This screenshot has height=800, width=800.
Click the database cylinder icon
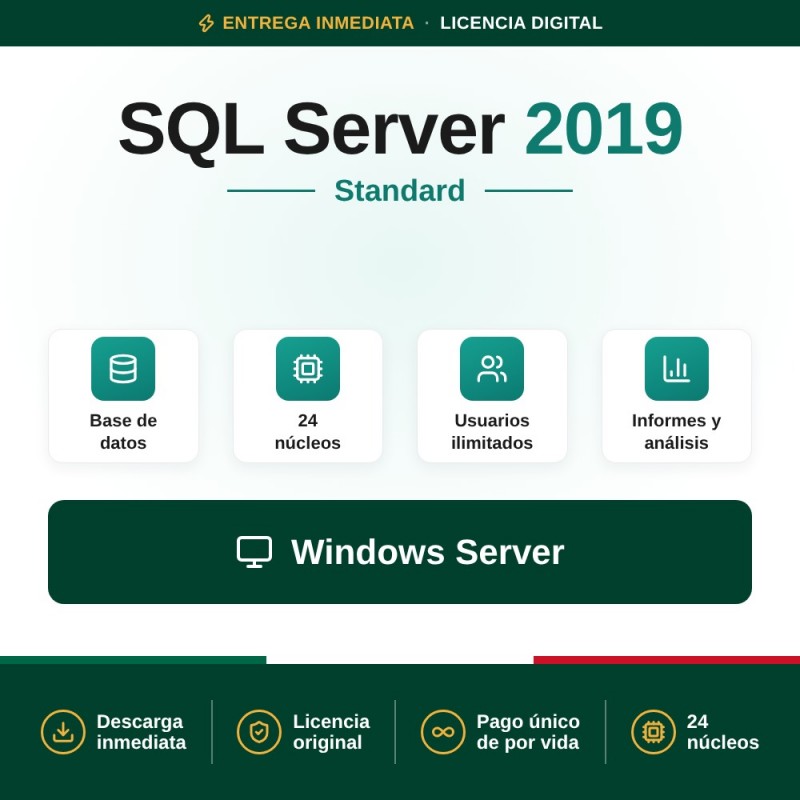123,369
